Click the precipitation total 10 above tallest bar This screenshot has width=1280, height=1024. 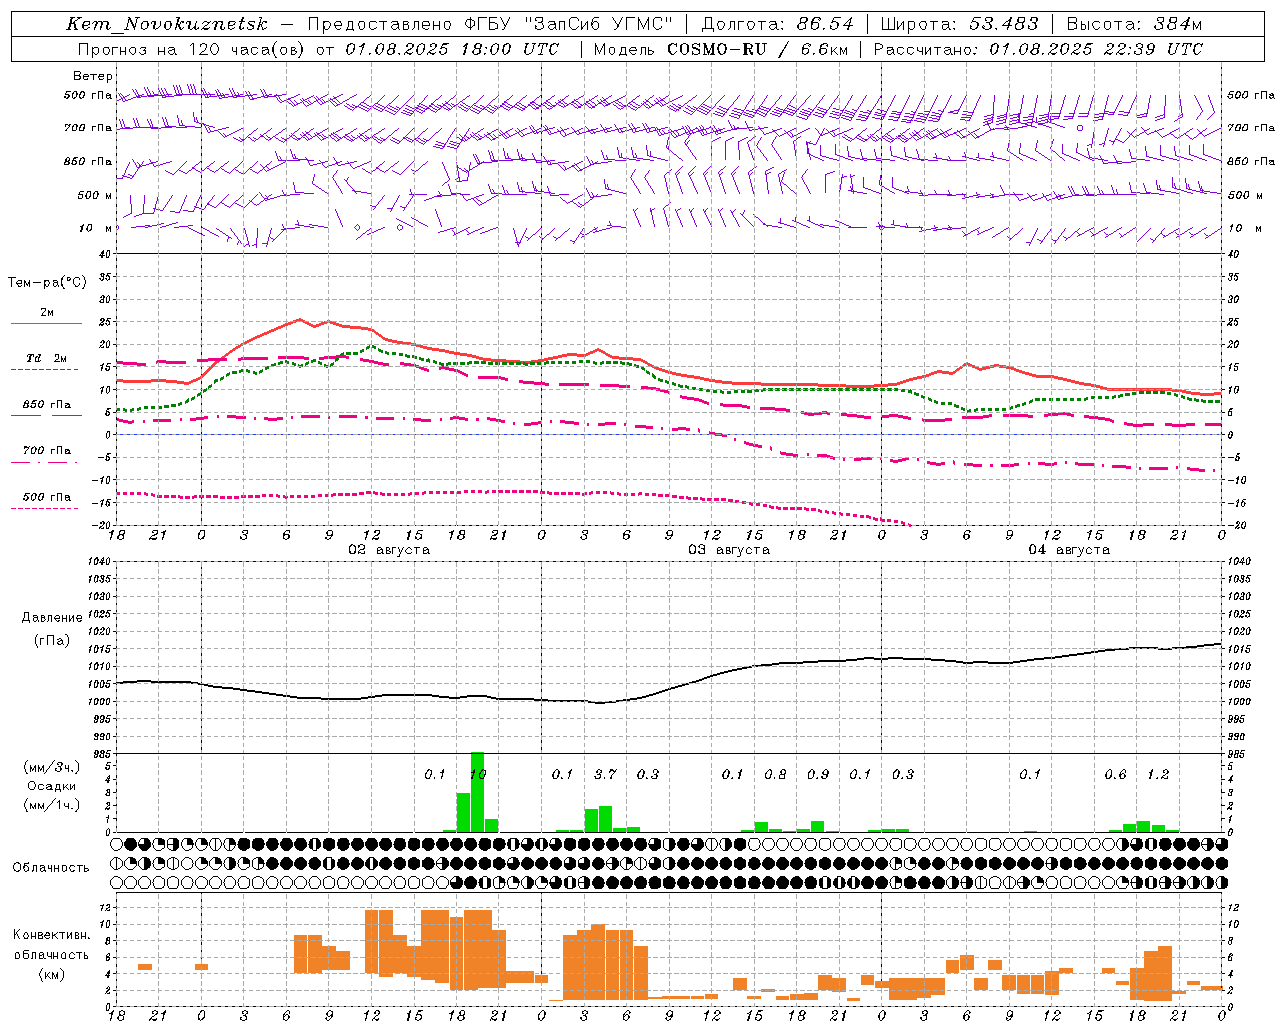click(478, 774)
